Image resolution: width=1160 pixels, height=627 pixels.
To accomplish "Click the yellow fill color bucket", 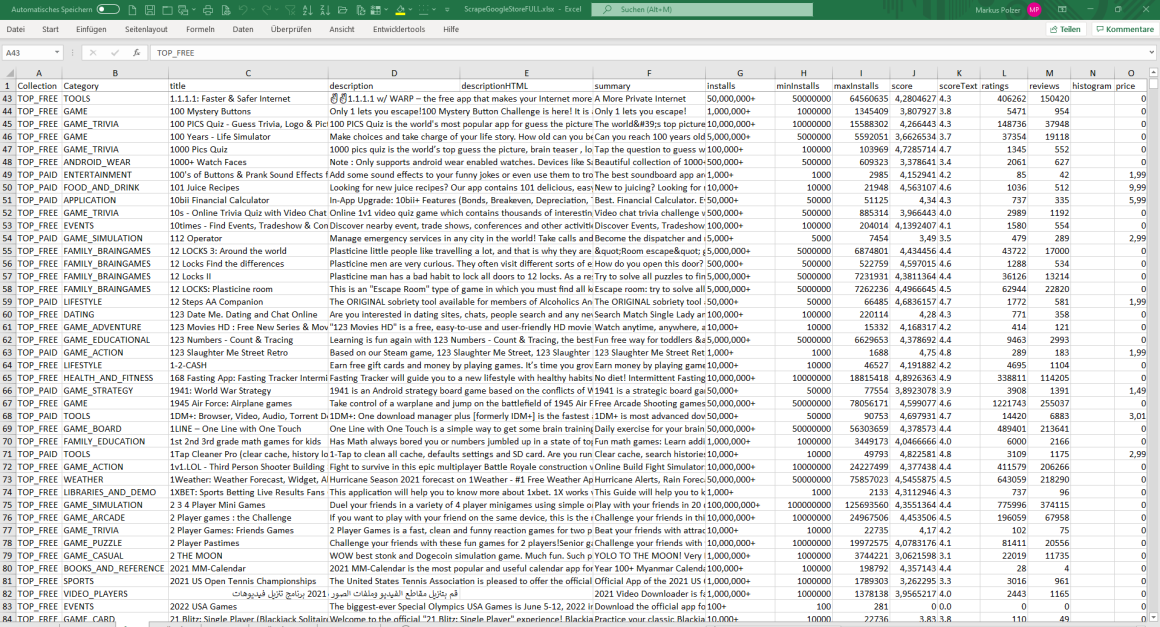I will tap(400, 10).
